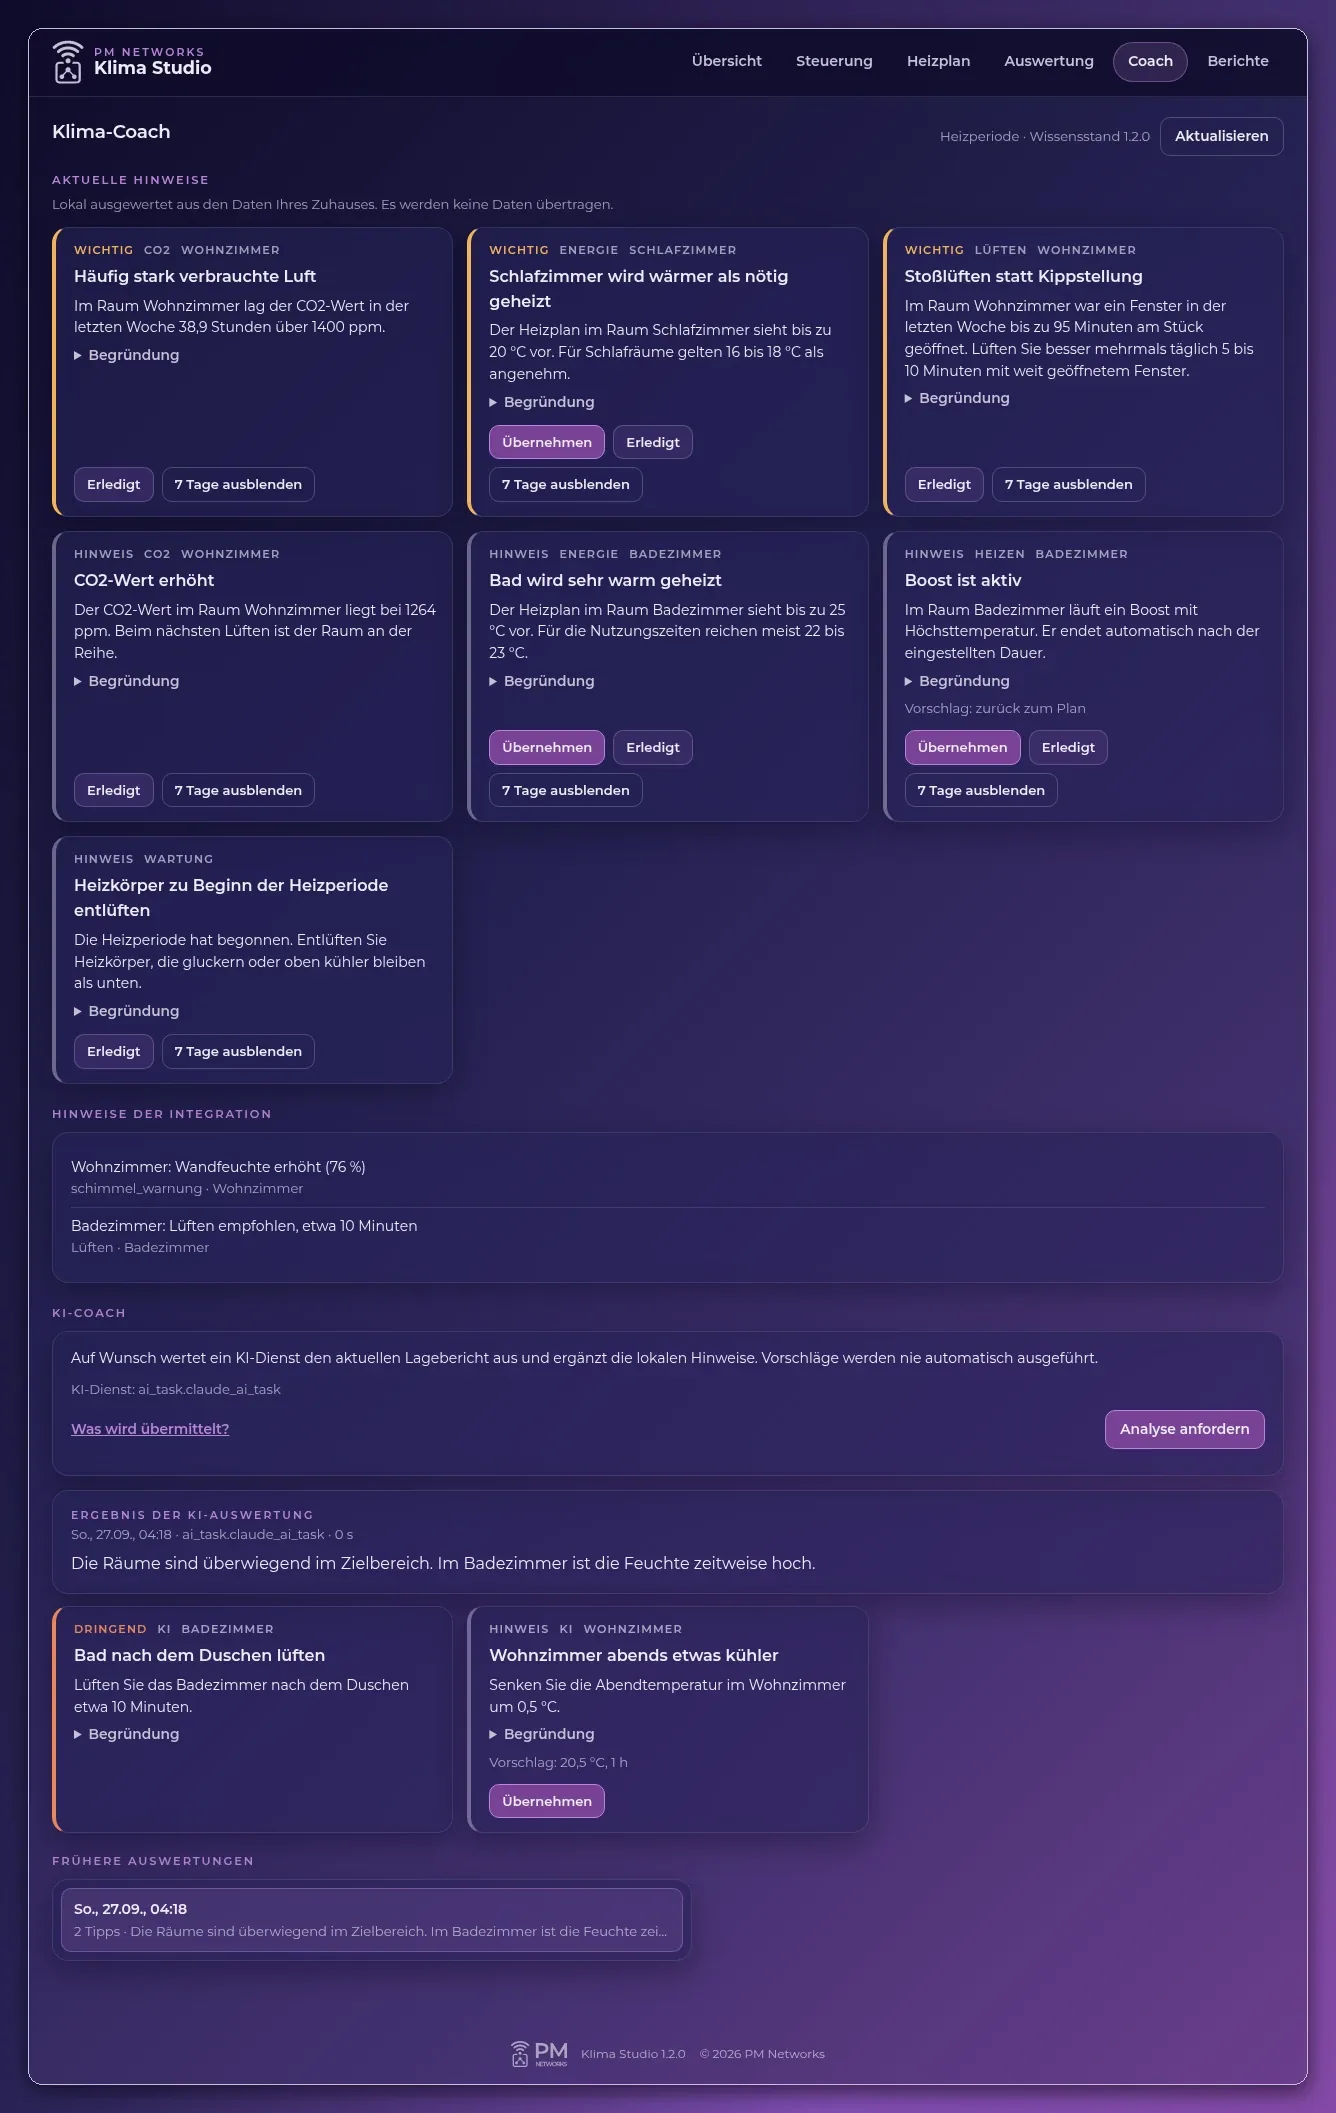Click 'Vorschlag: zurück zum Plan' text
This screenshot has height=2113, width=1336.
[x=995, y=708]
